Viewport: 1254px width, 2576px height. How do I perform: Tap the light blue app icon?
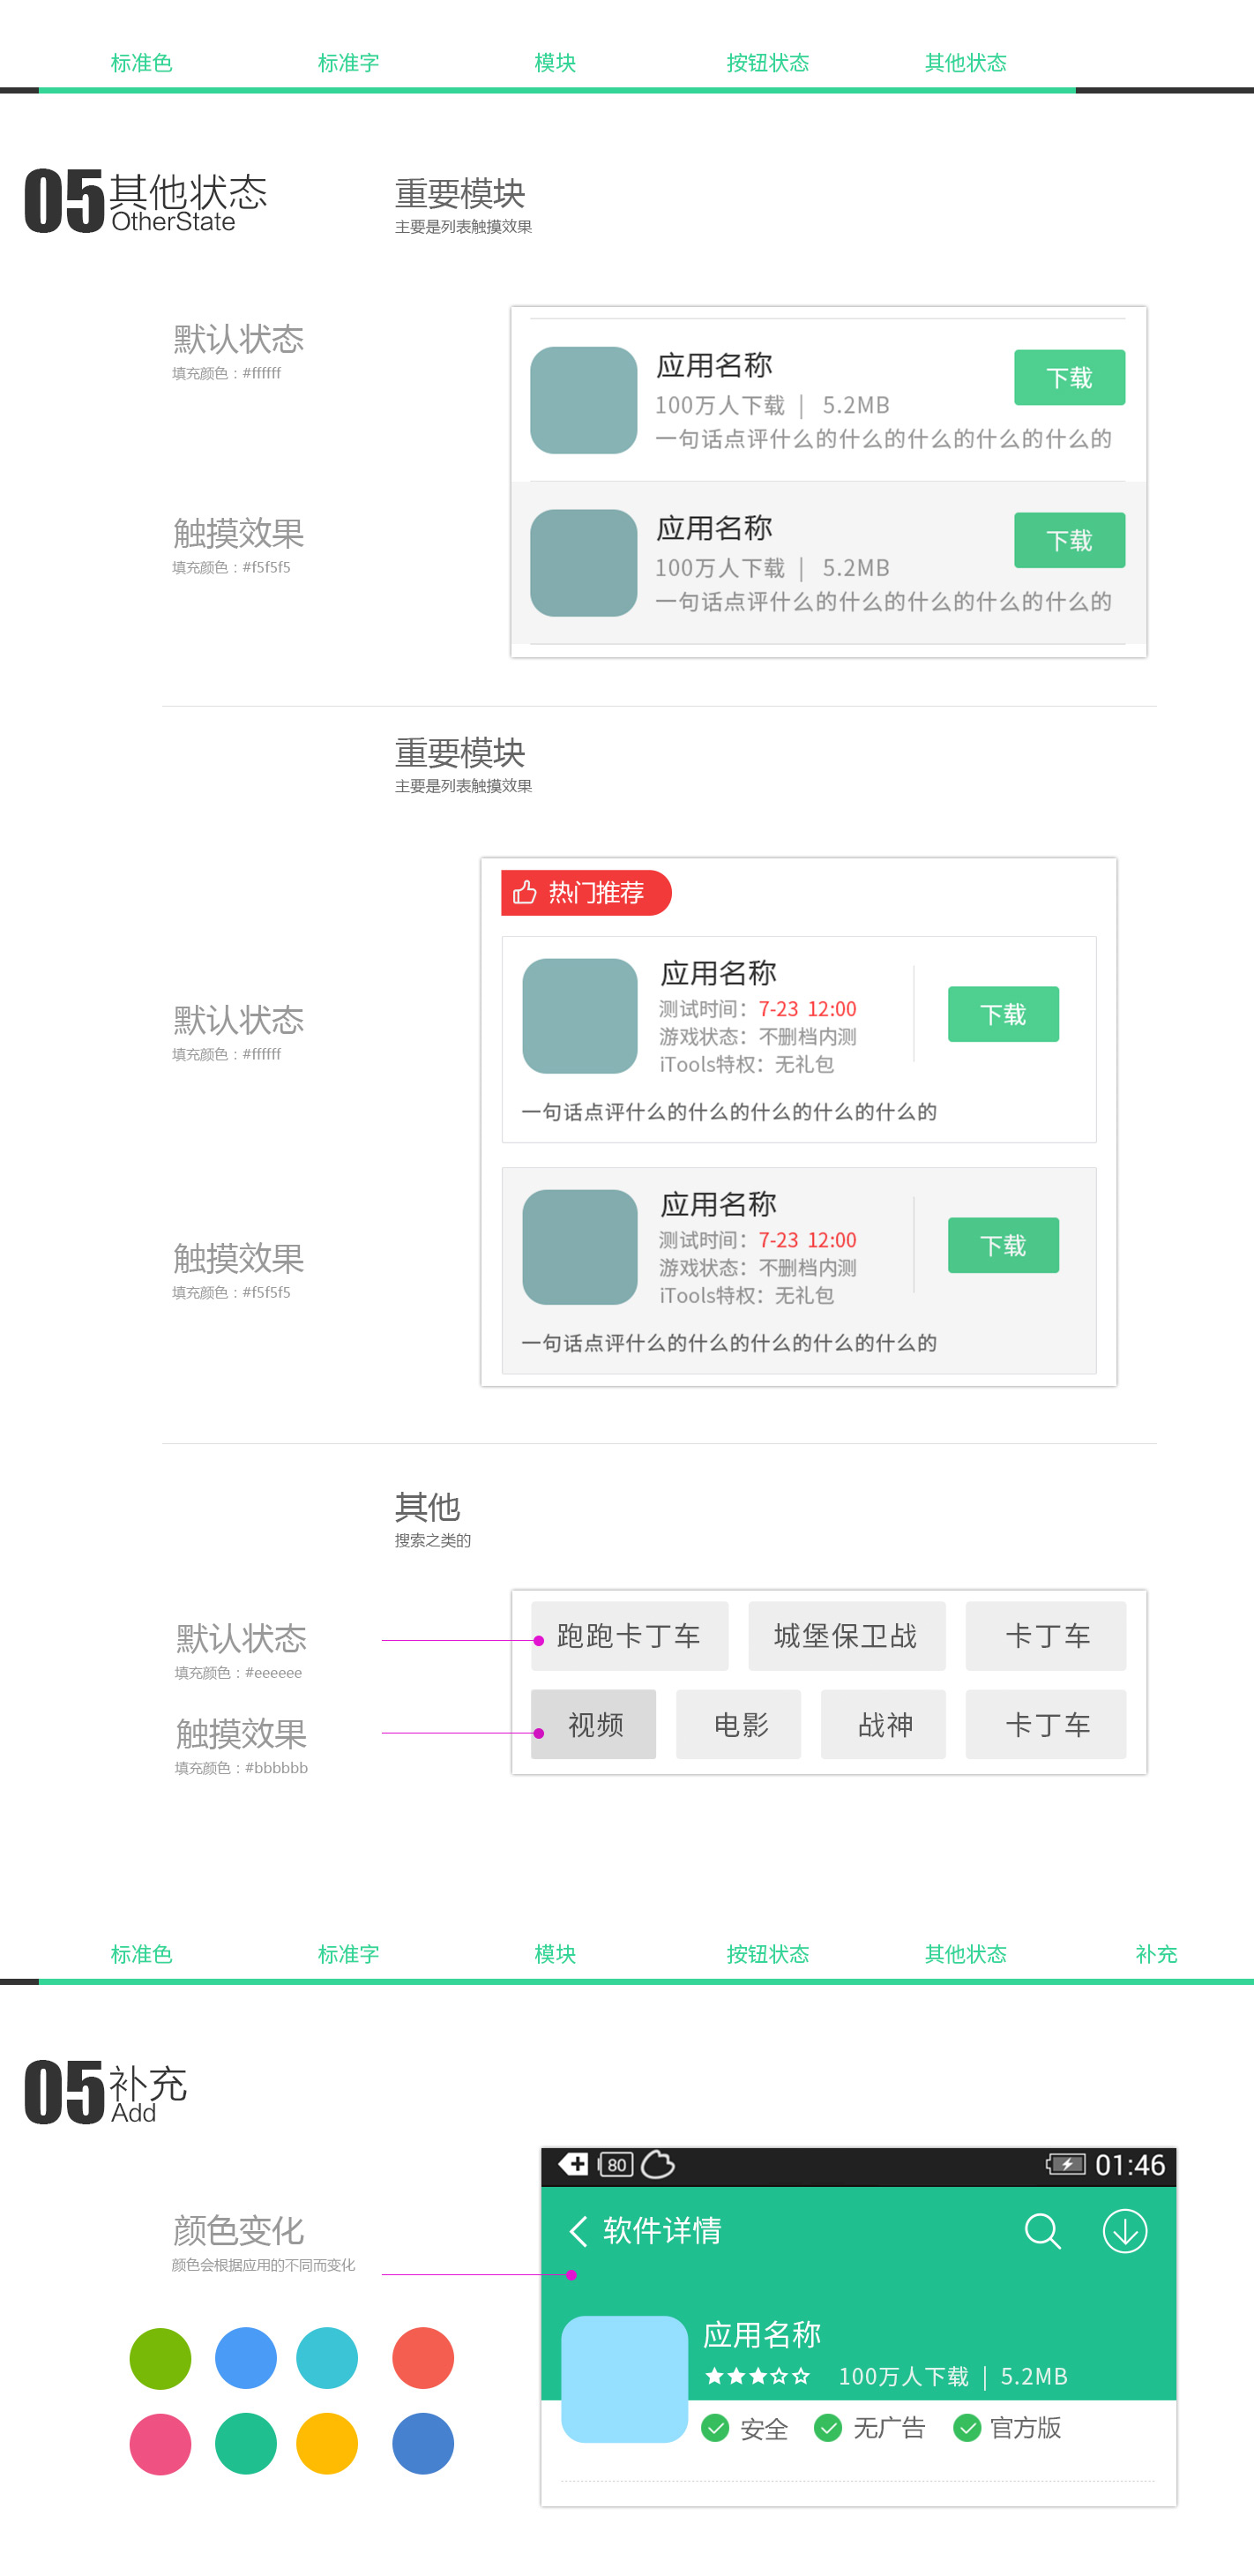(624, 2378)
